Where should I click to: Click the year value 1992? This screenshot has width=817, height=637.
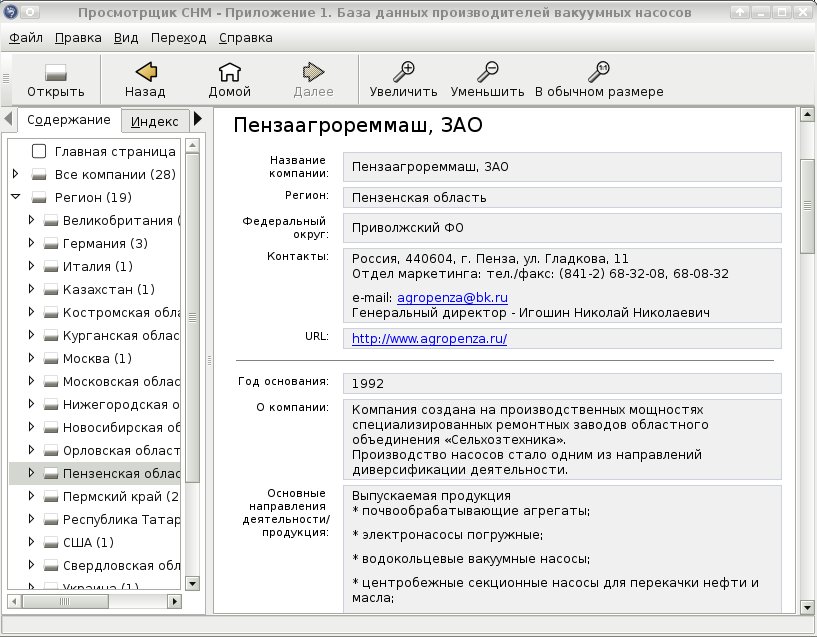(x=368, y=384)
